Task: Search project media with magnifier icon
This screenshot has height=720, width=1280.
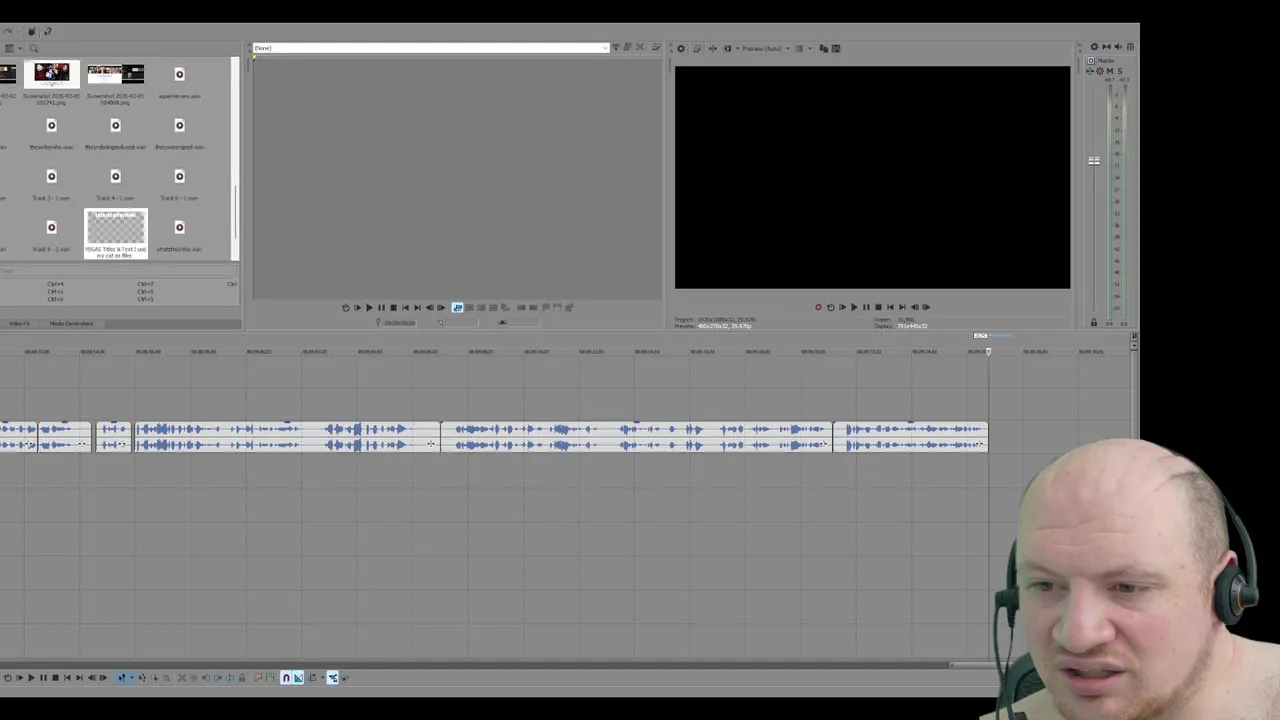Action: pyautogui.click(x=33, y=48)
